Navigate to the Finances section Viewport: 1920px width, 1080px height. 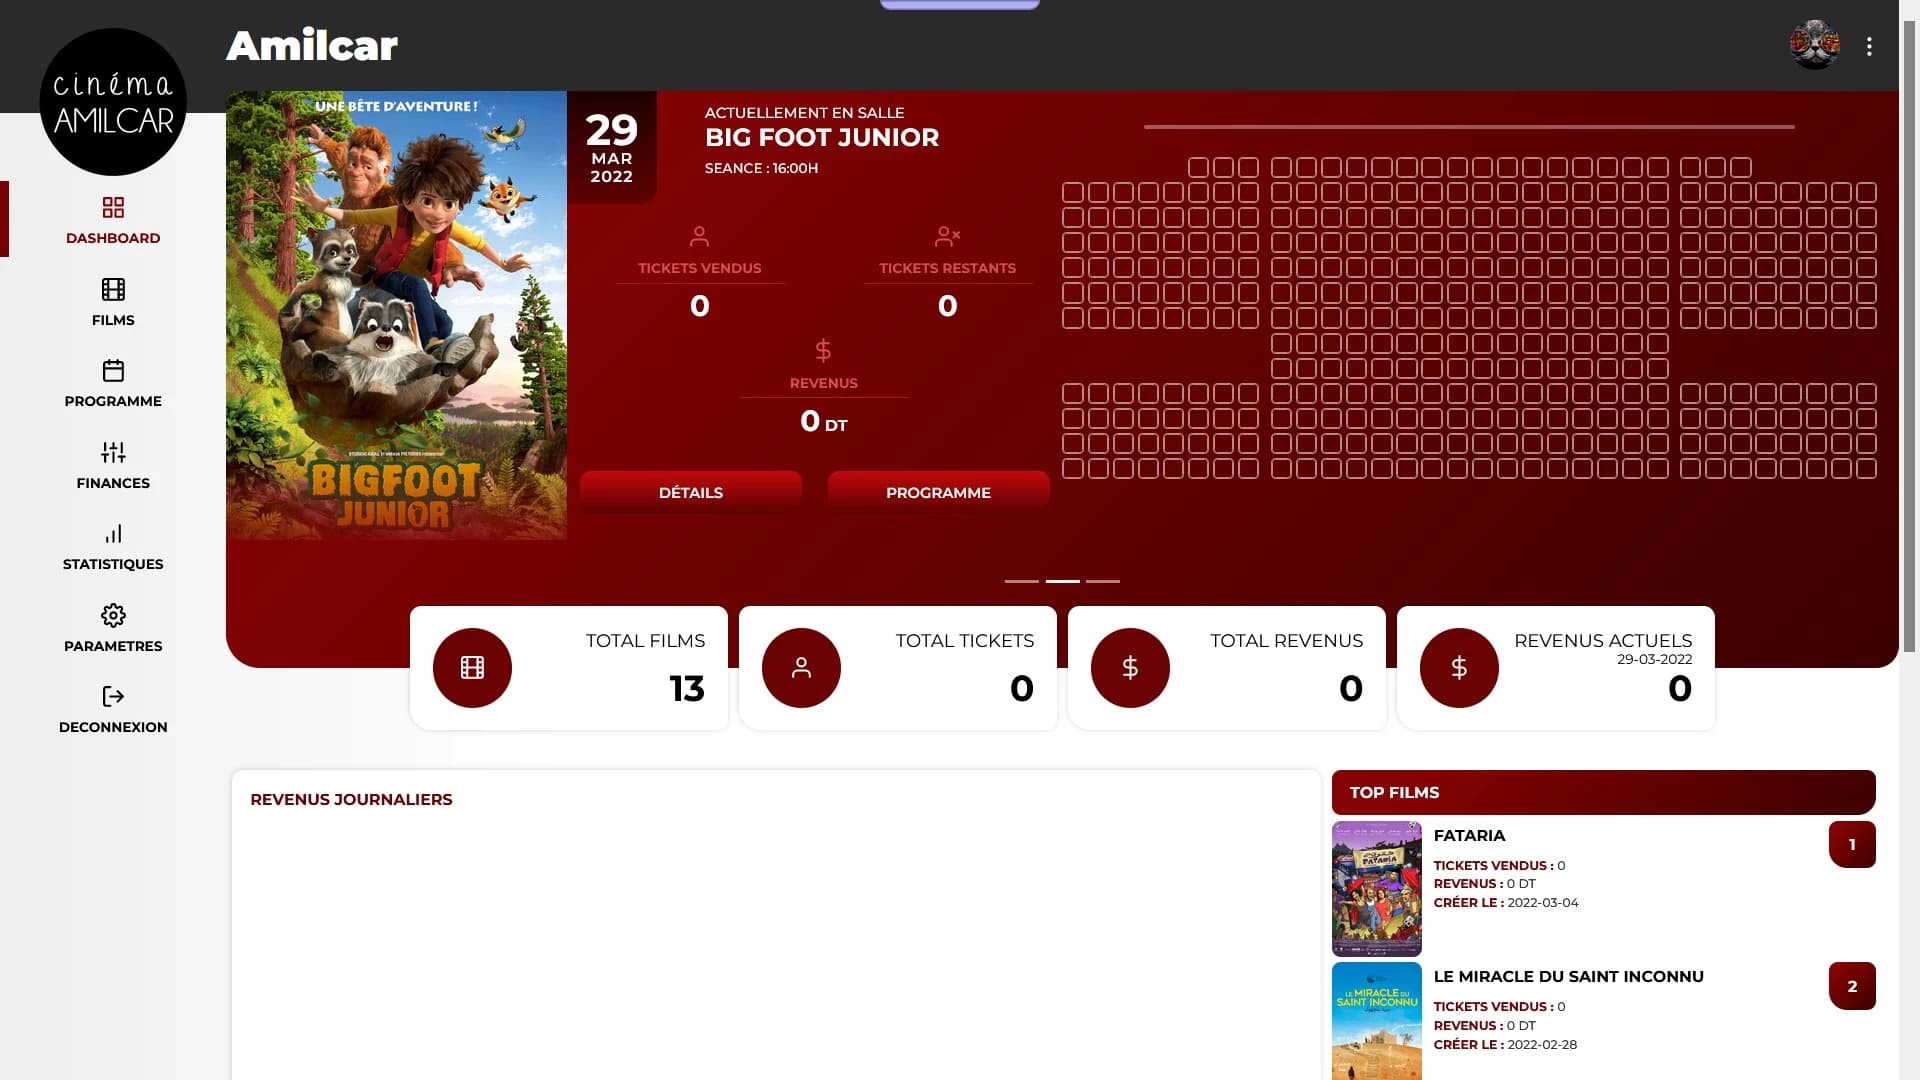point(113,465)
